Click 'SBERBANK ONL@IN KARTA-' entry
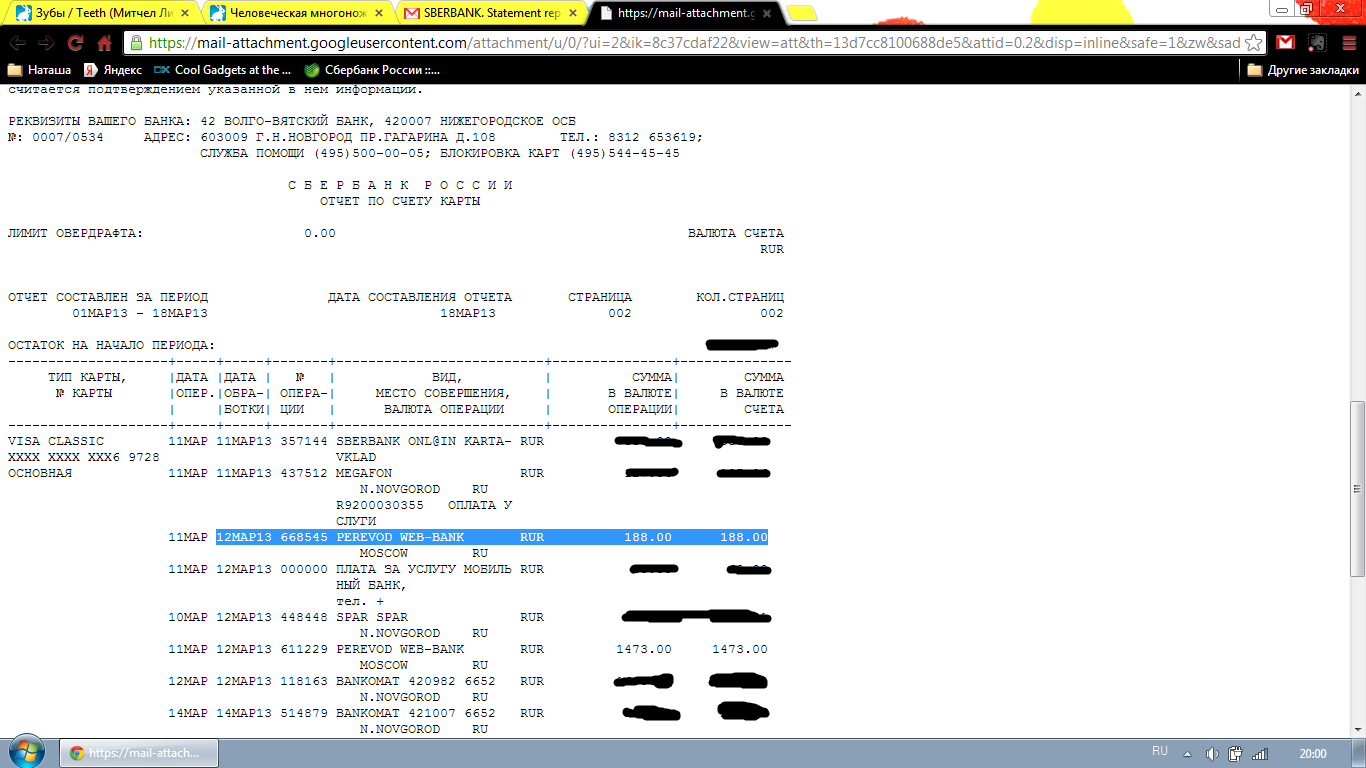 (x=424, y=441)
